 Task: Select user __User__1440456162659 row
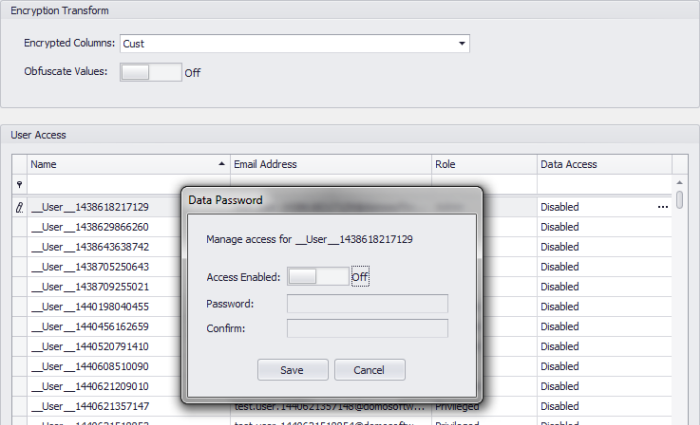342,326
